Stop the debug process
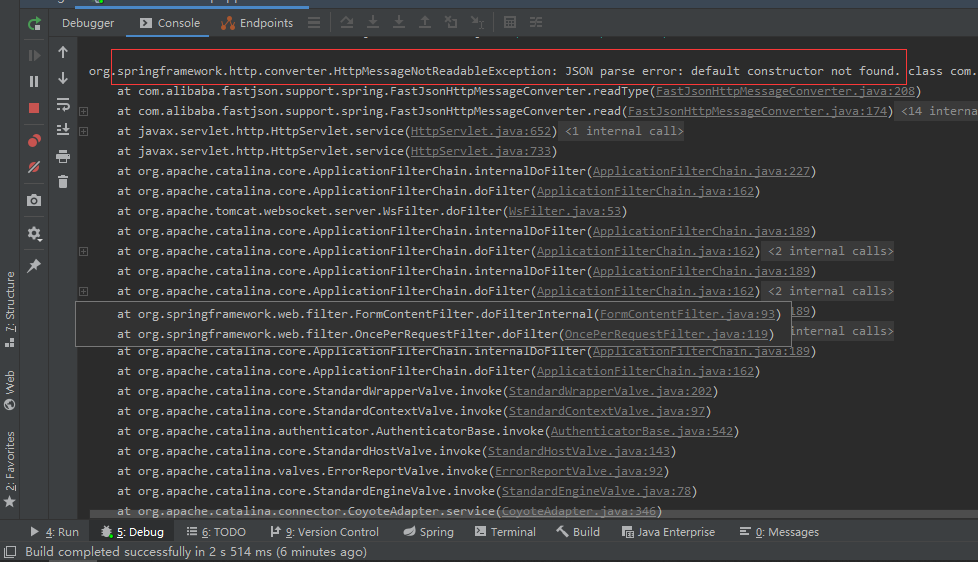Viewport: 978px width, 562px height. (x=34, y=108)
